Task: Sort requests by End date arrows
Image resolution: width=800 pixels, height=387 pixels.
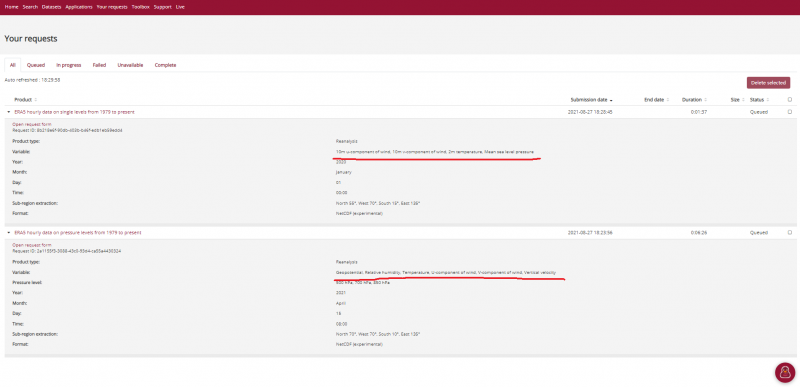Action: 668,100
